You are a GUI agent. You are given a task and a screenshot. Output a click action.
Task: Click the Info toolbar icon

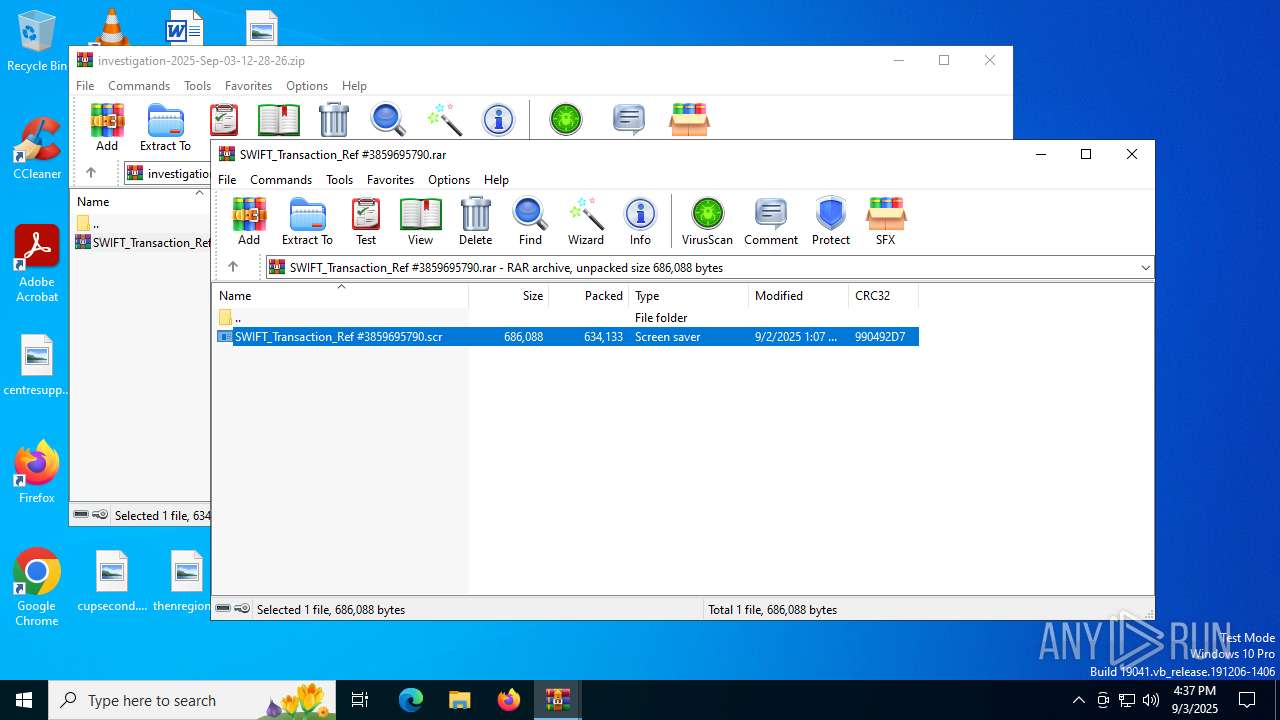point(640,221)
